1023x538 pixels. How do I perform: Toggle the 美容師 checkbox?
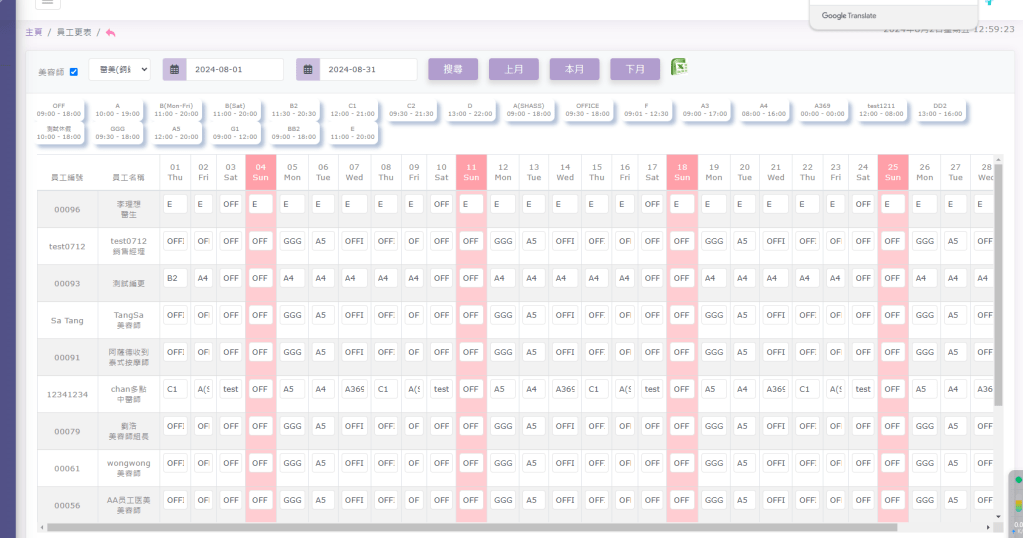point(74,71)
